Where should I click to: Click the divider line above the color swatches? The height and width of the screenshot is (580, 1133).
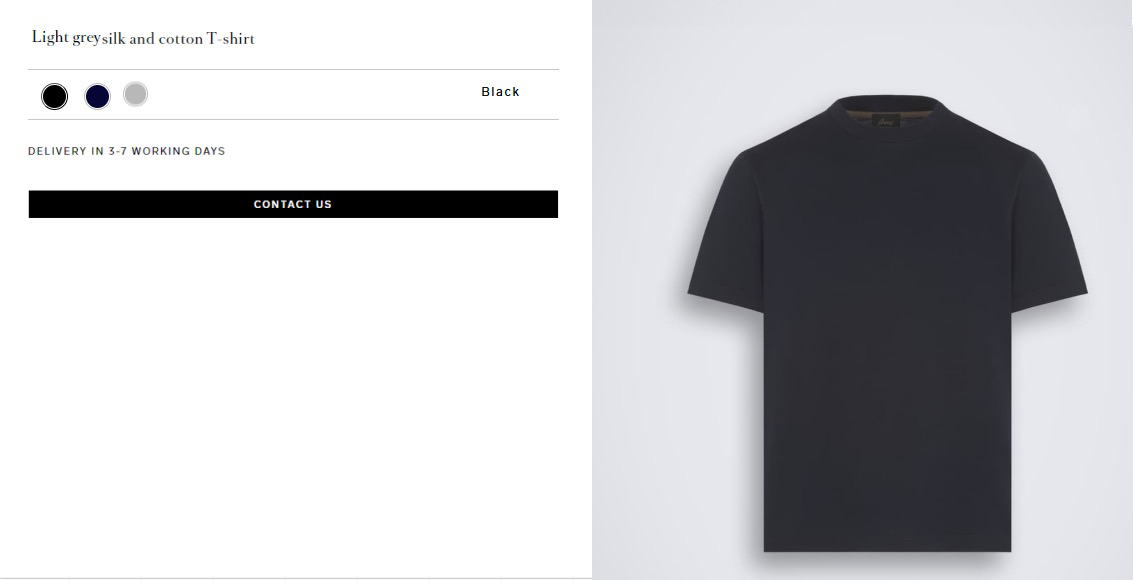pos(293,69)
